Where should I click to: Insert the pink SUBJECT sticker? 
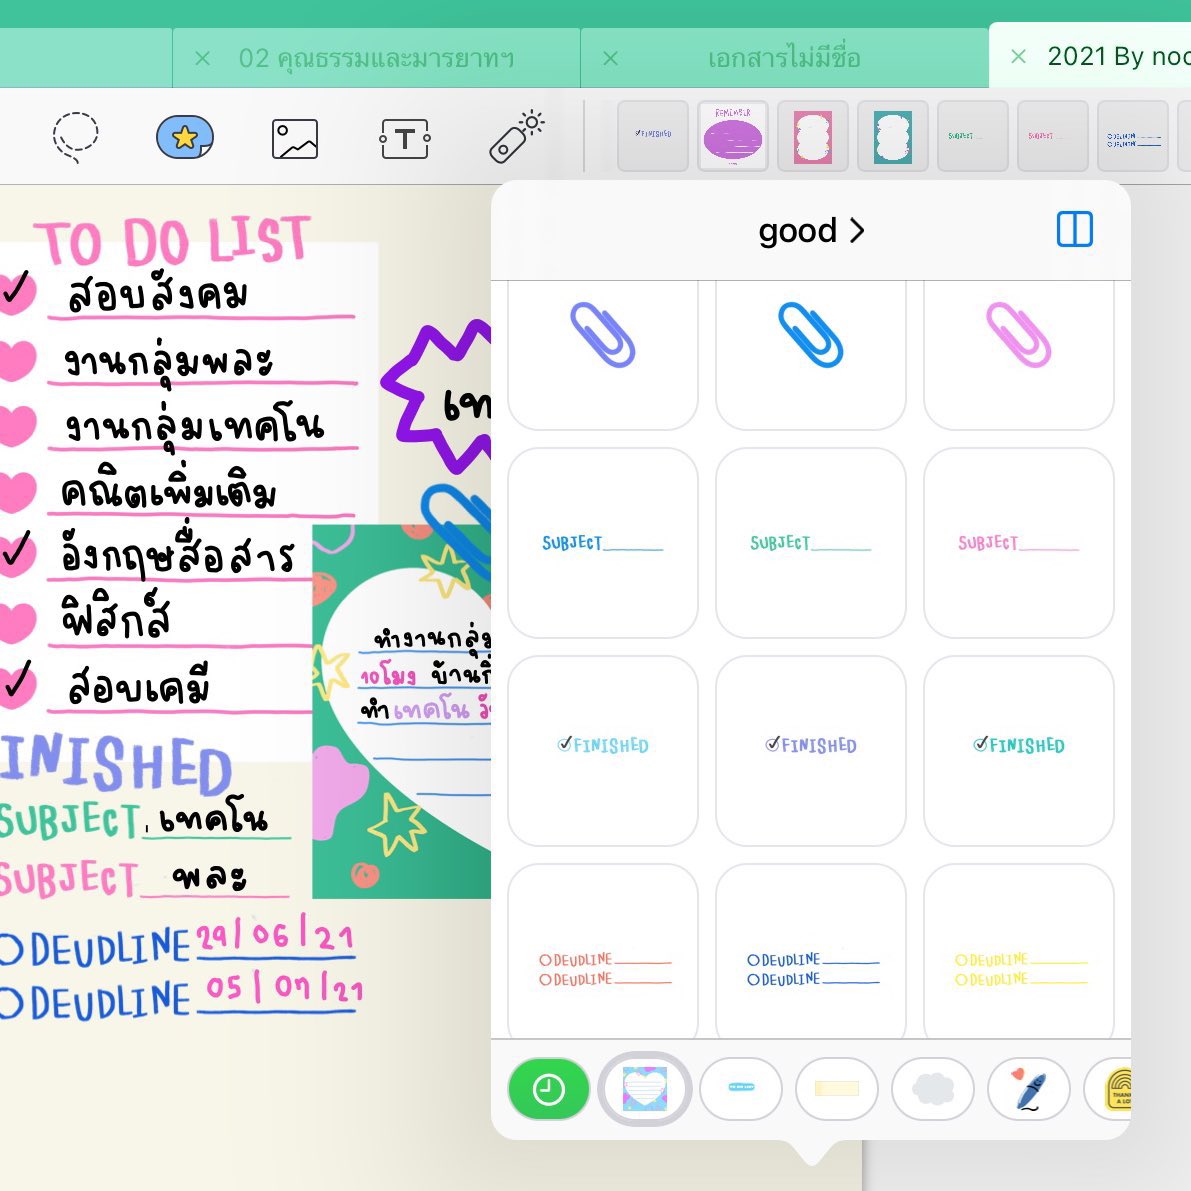(x=1019, y=543)
